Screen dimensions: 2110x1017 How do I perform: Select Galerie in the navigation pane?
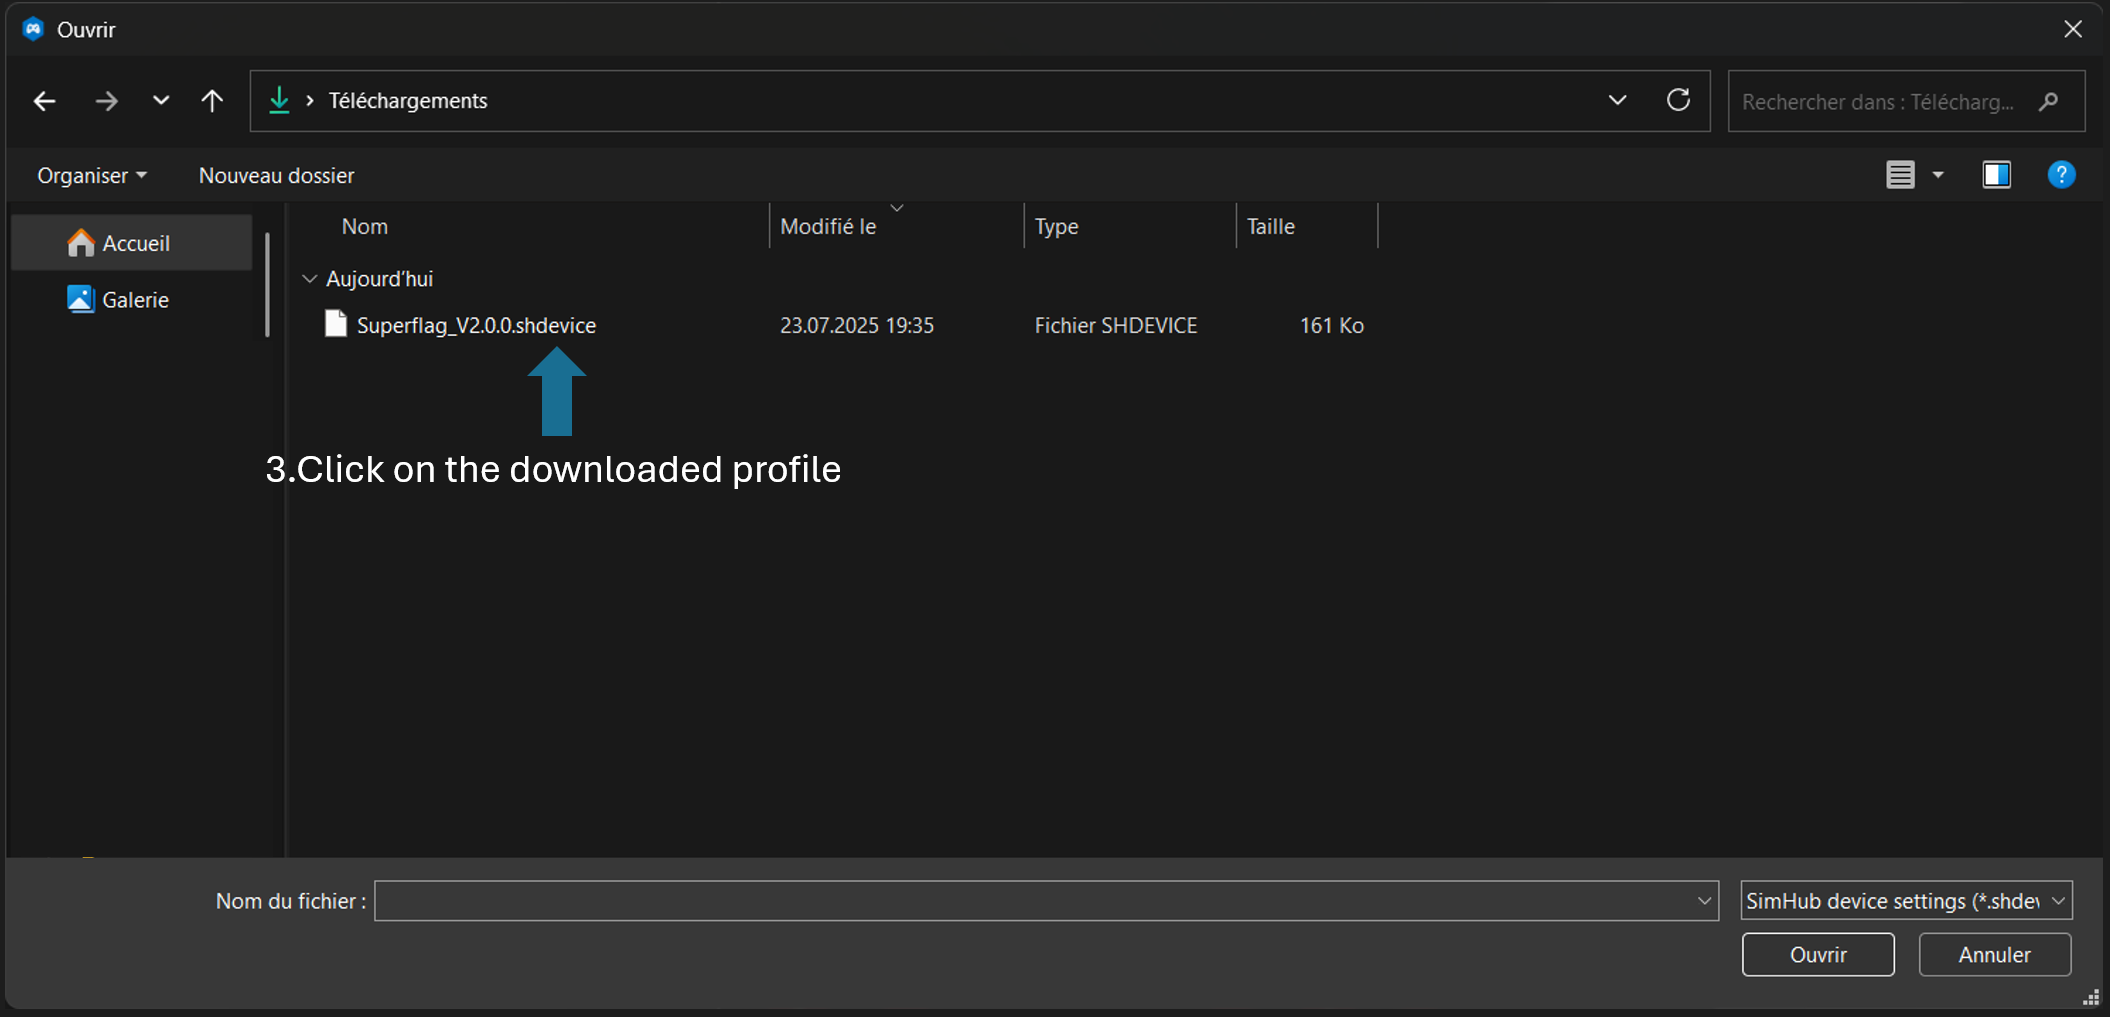[135, 300]
